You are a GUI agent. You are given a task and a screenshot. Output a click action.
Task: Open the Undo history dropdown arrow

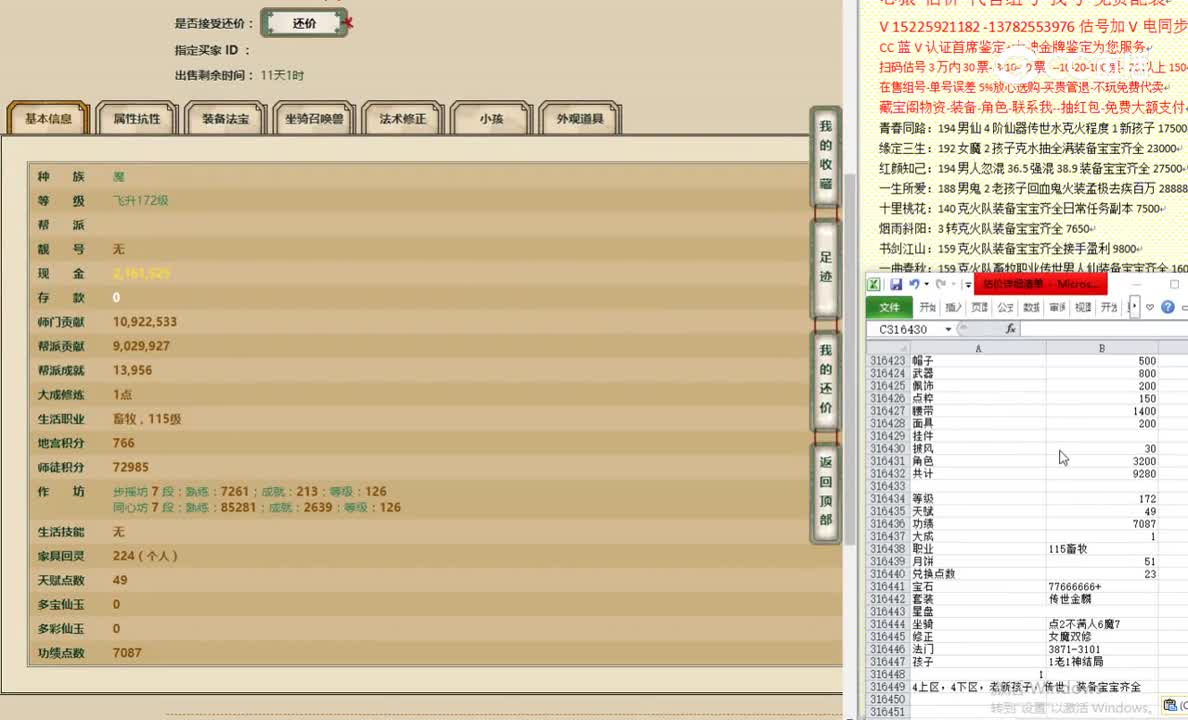[927, 285]
